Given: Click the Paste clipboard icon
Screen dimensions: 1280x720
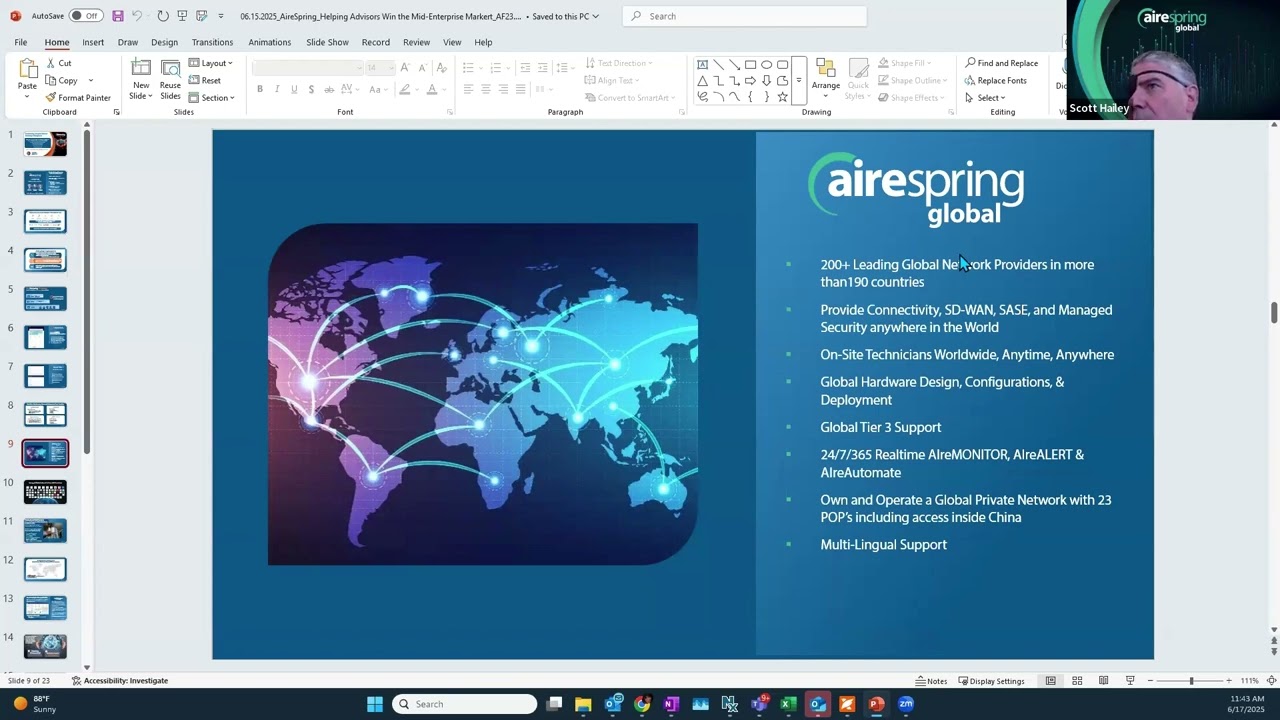Looking at the screenshot, I should tap(27, 69).
